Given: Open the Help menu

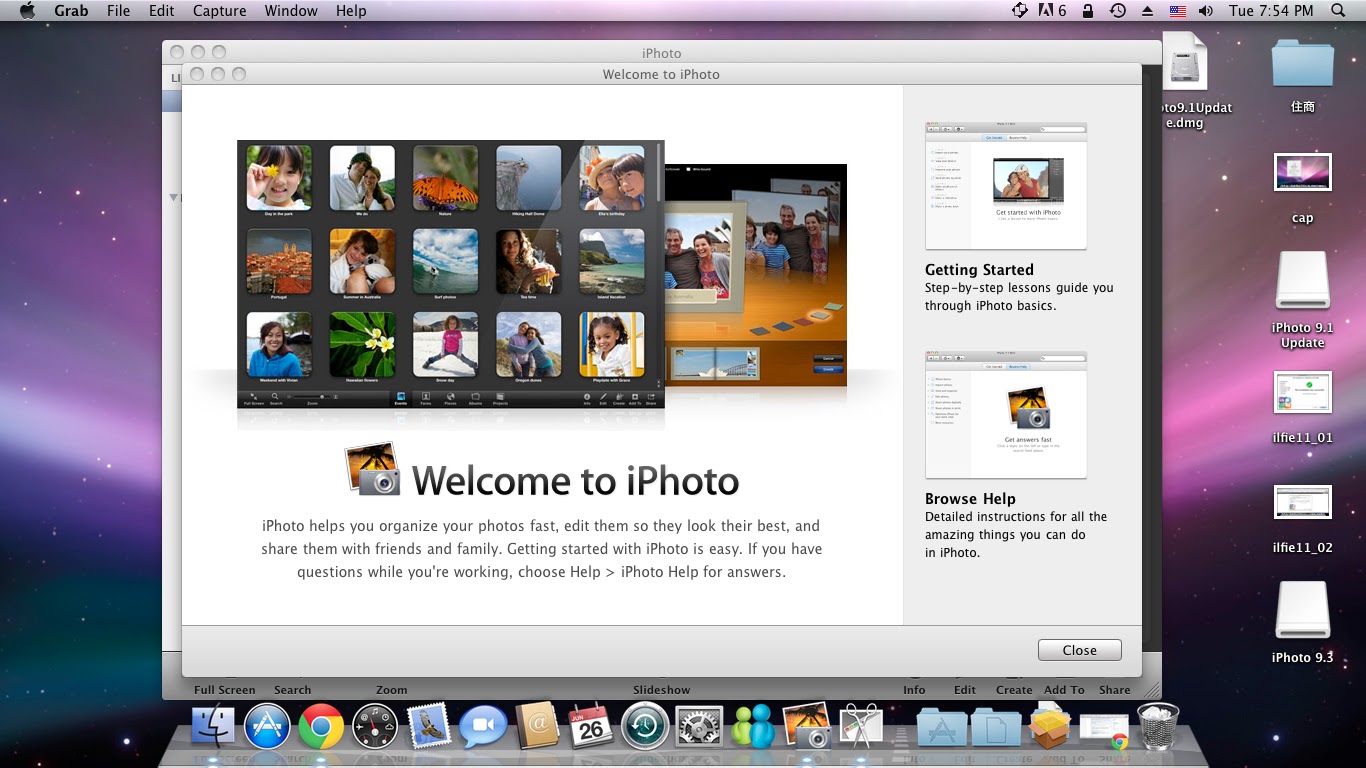Looking at the screenshot, I should [351, 11].
